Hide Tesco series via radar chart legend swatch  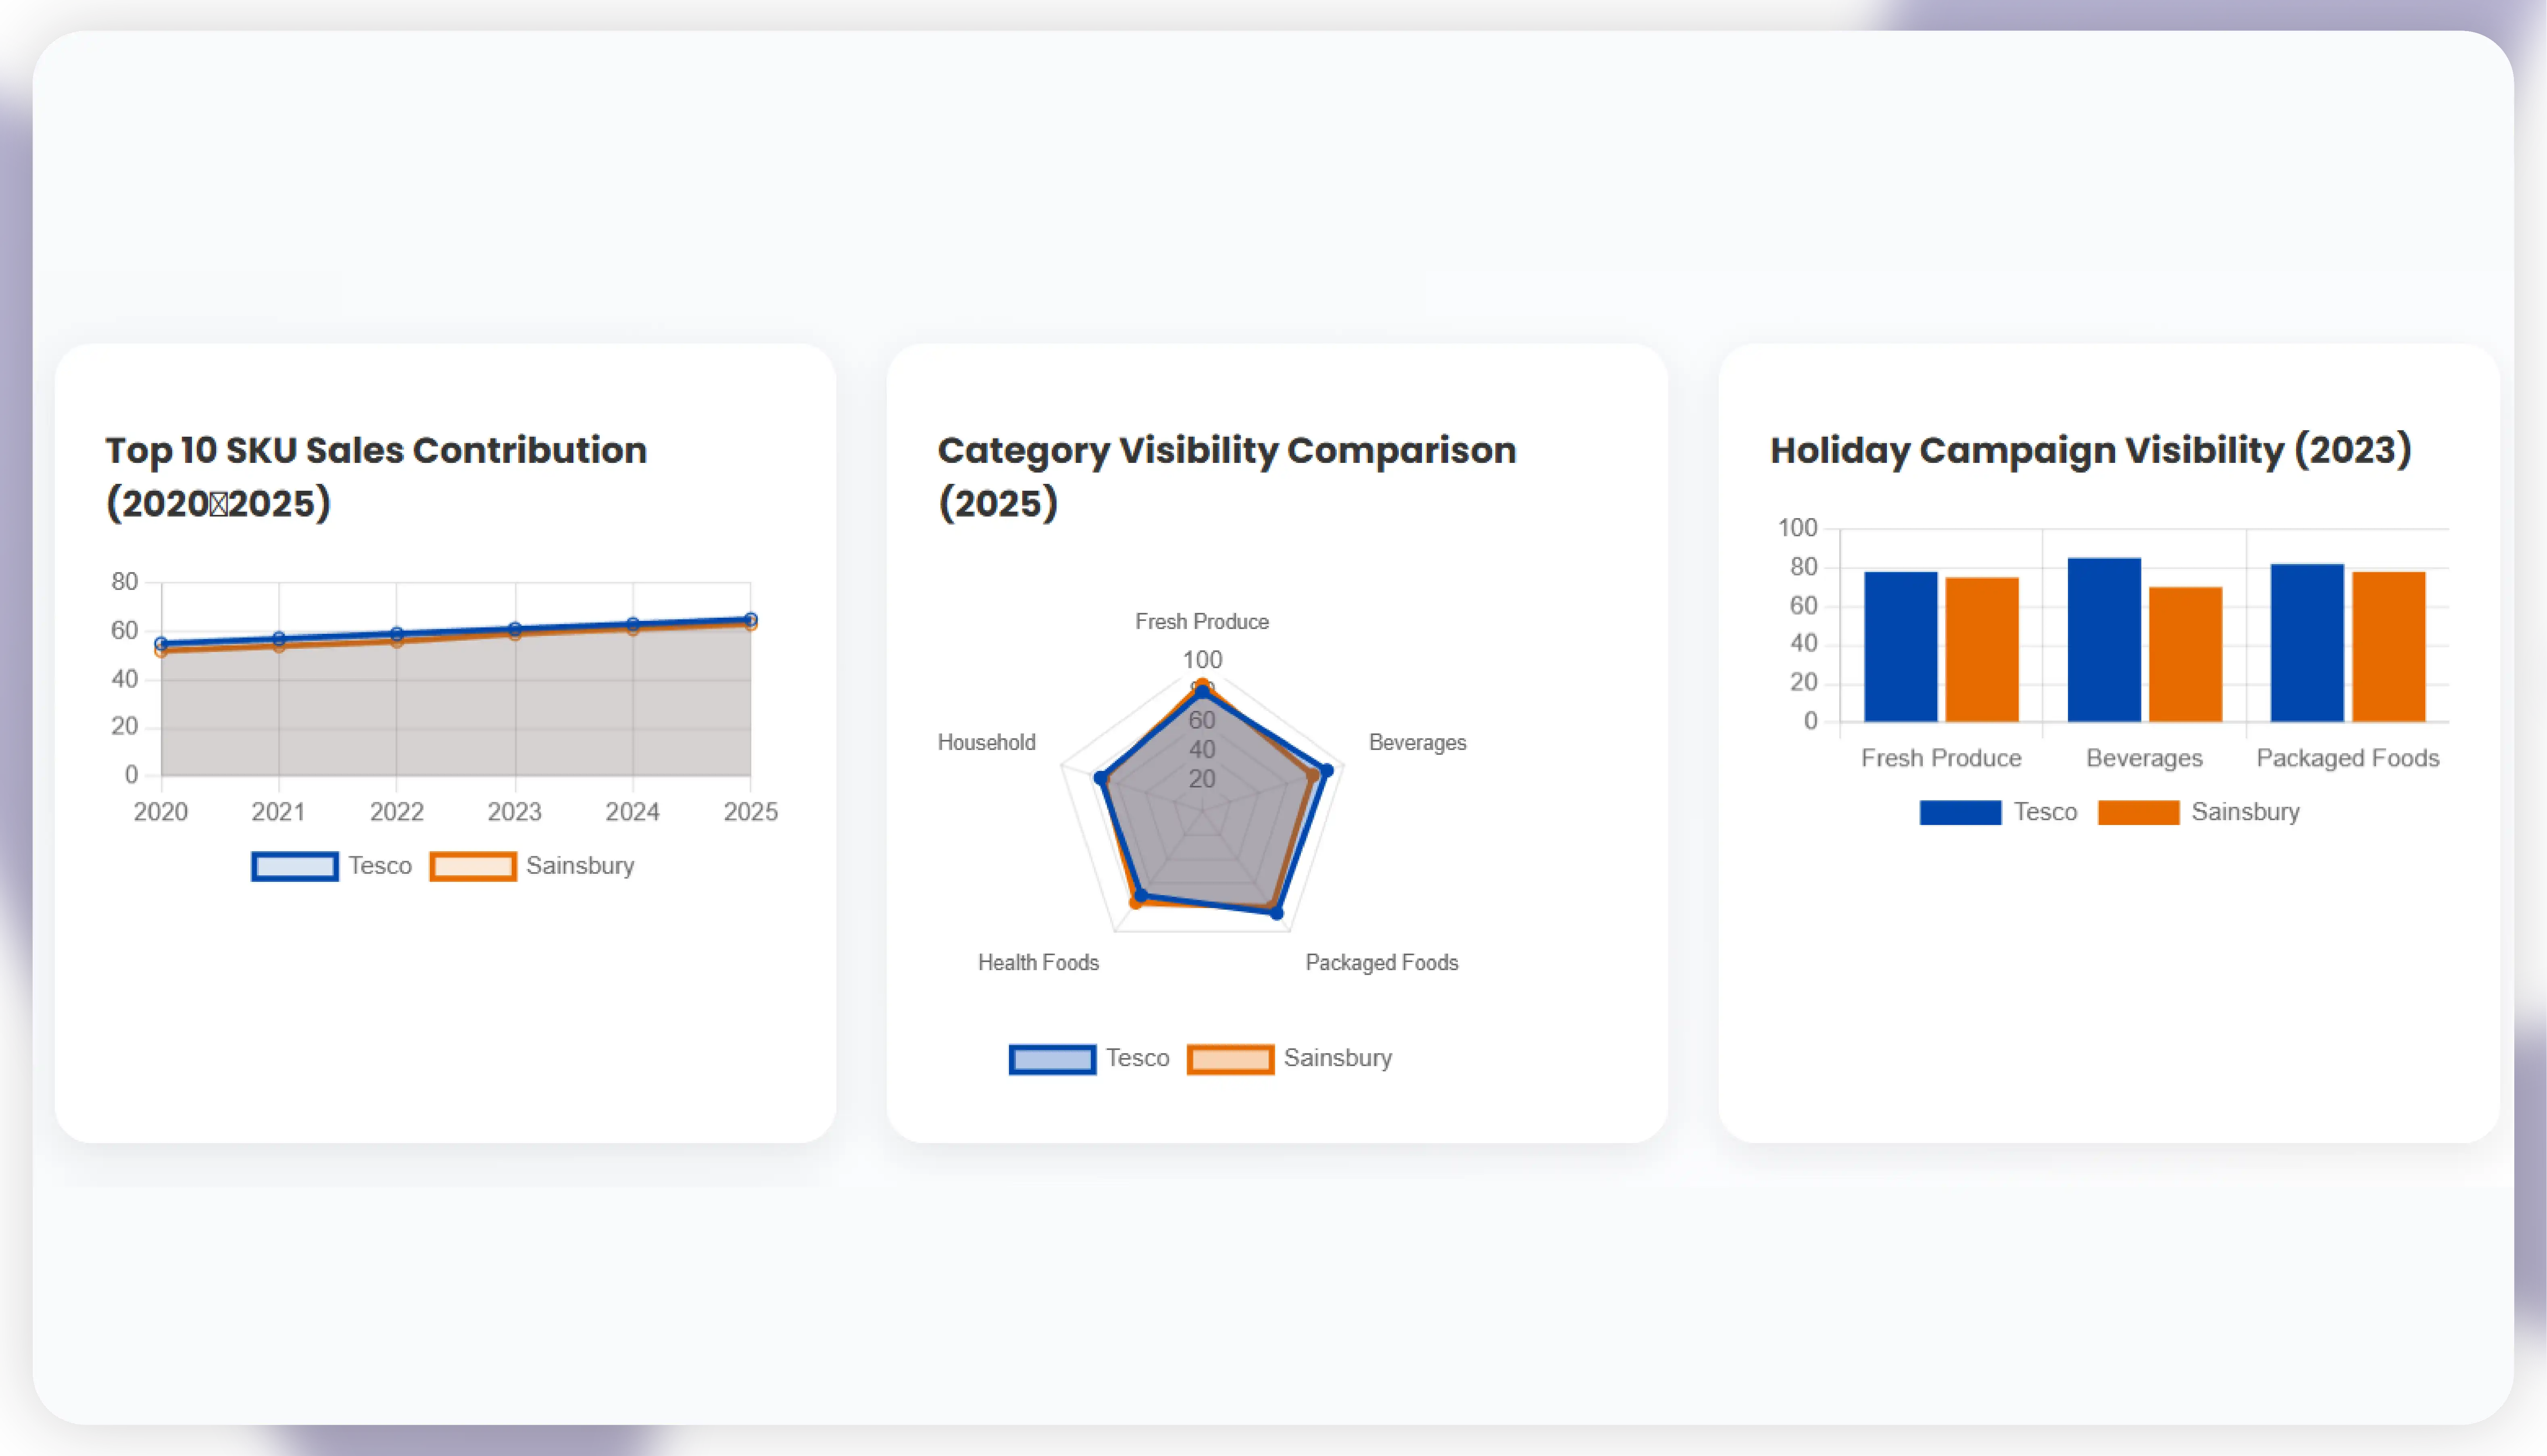tap(1052, 1059)
